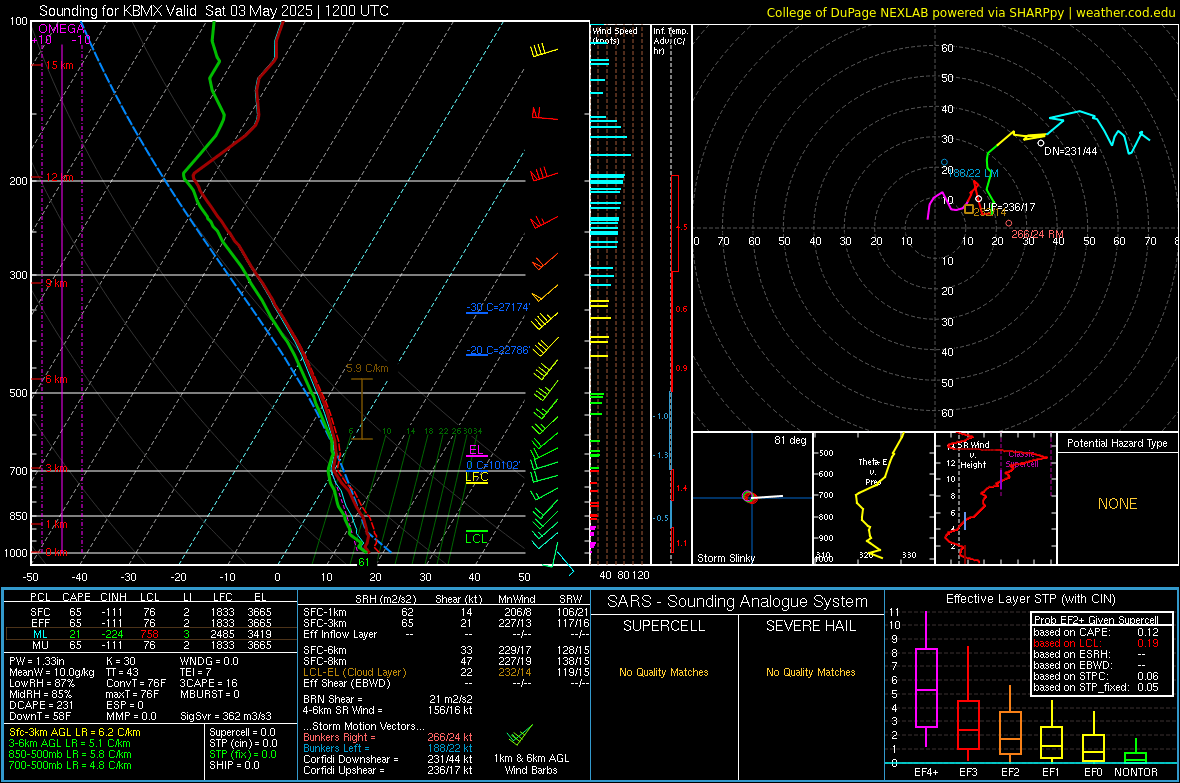Click the EF4+ box plot
Screen dimensions: 1180x783
click(926, 679)
